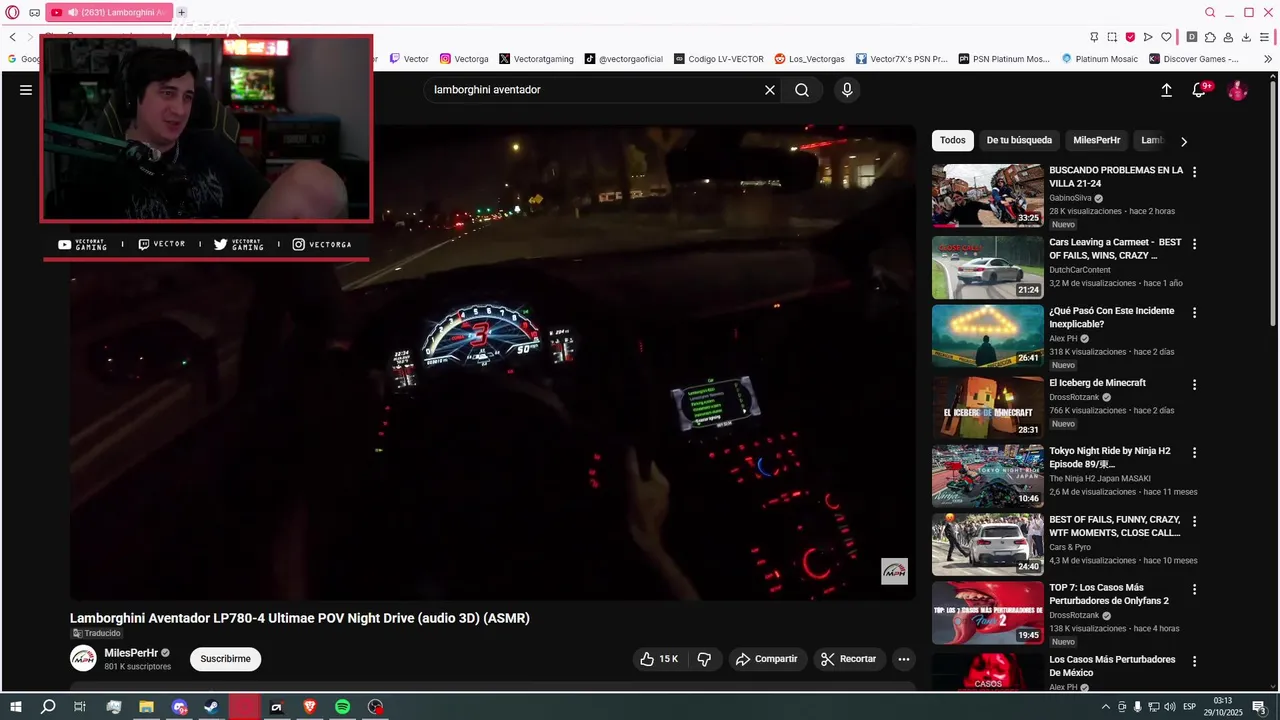Open Steam from the taskbar
Image resolution: width=1280 pixels, height=720 pixels.
211,707
